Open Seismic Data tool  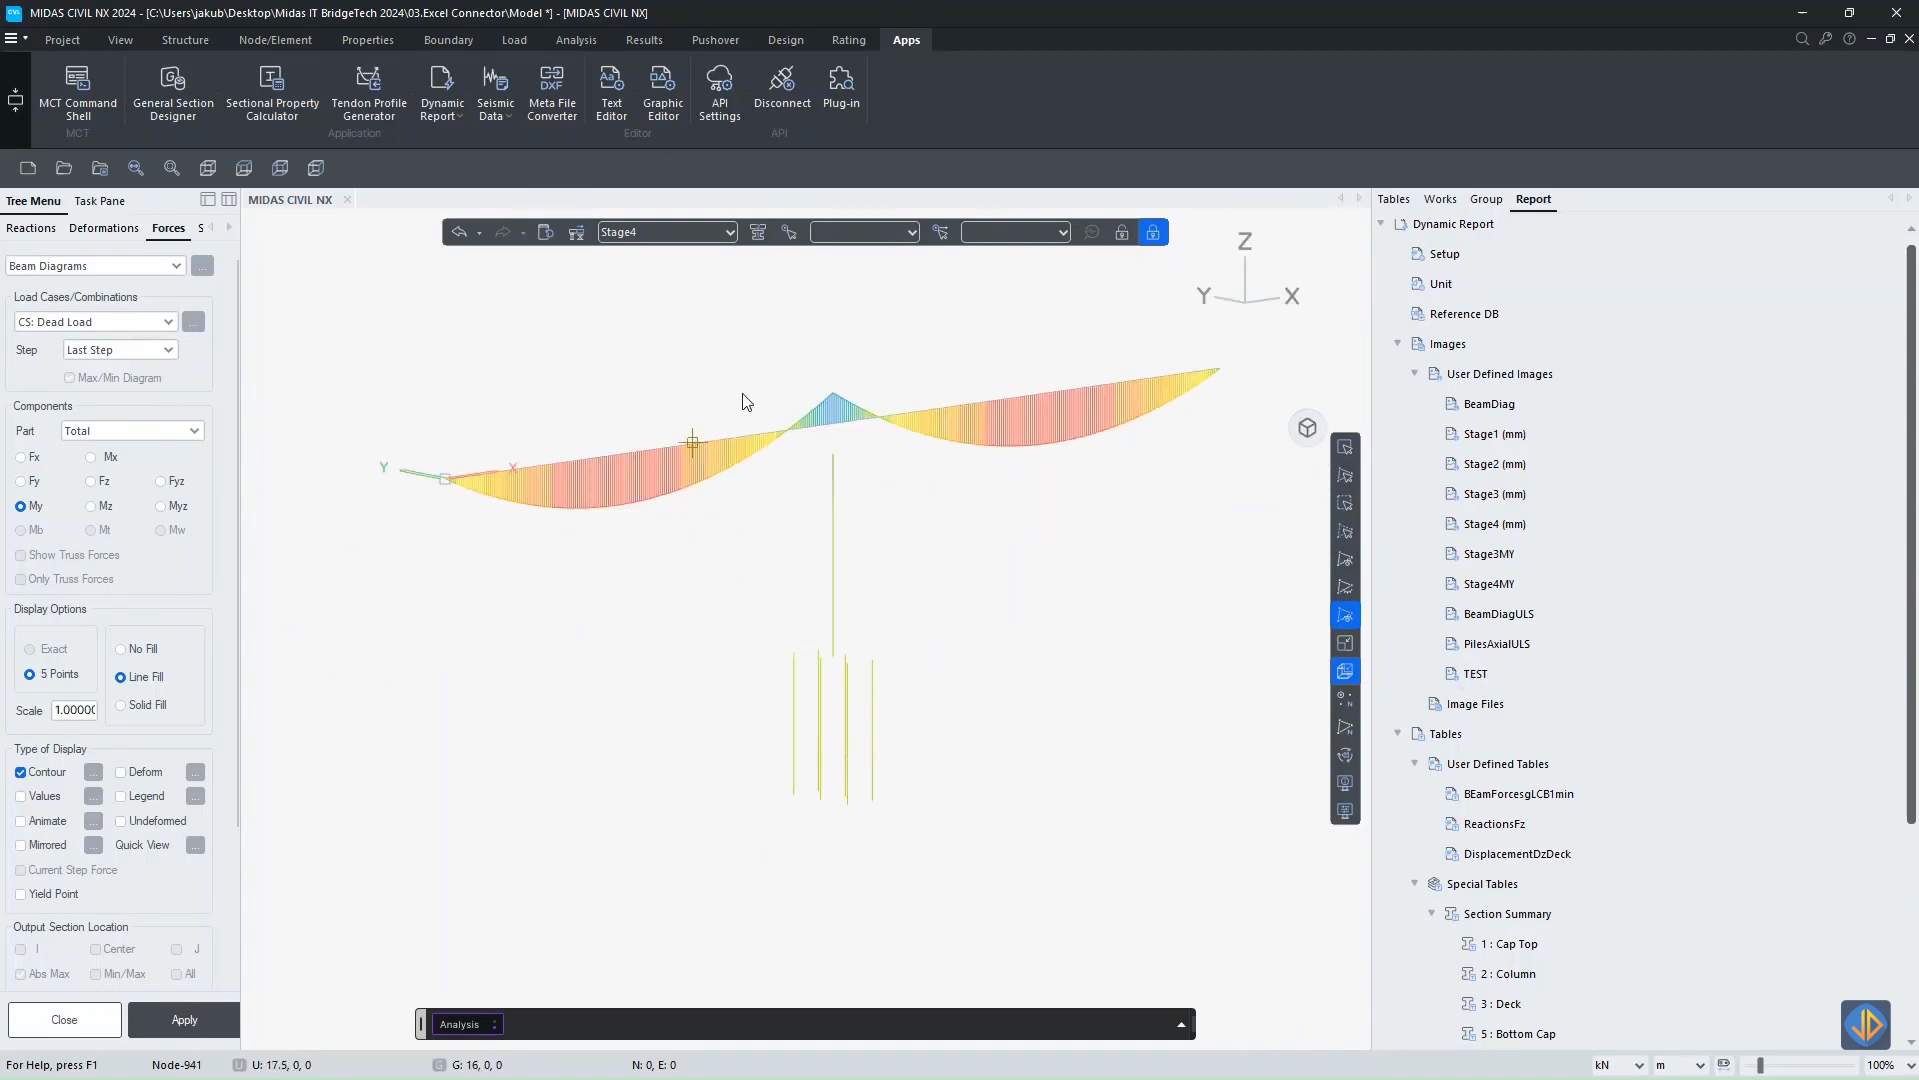point(495,92)
